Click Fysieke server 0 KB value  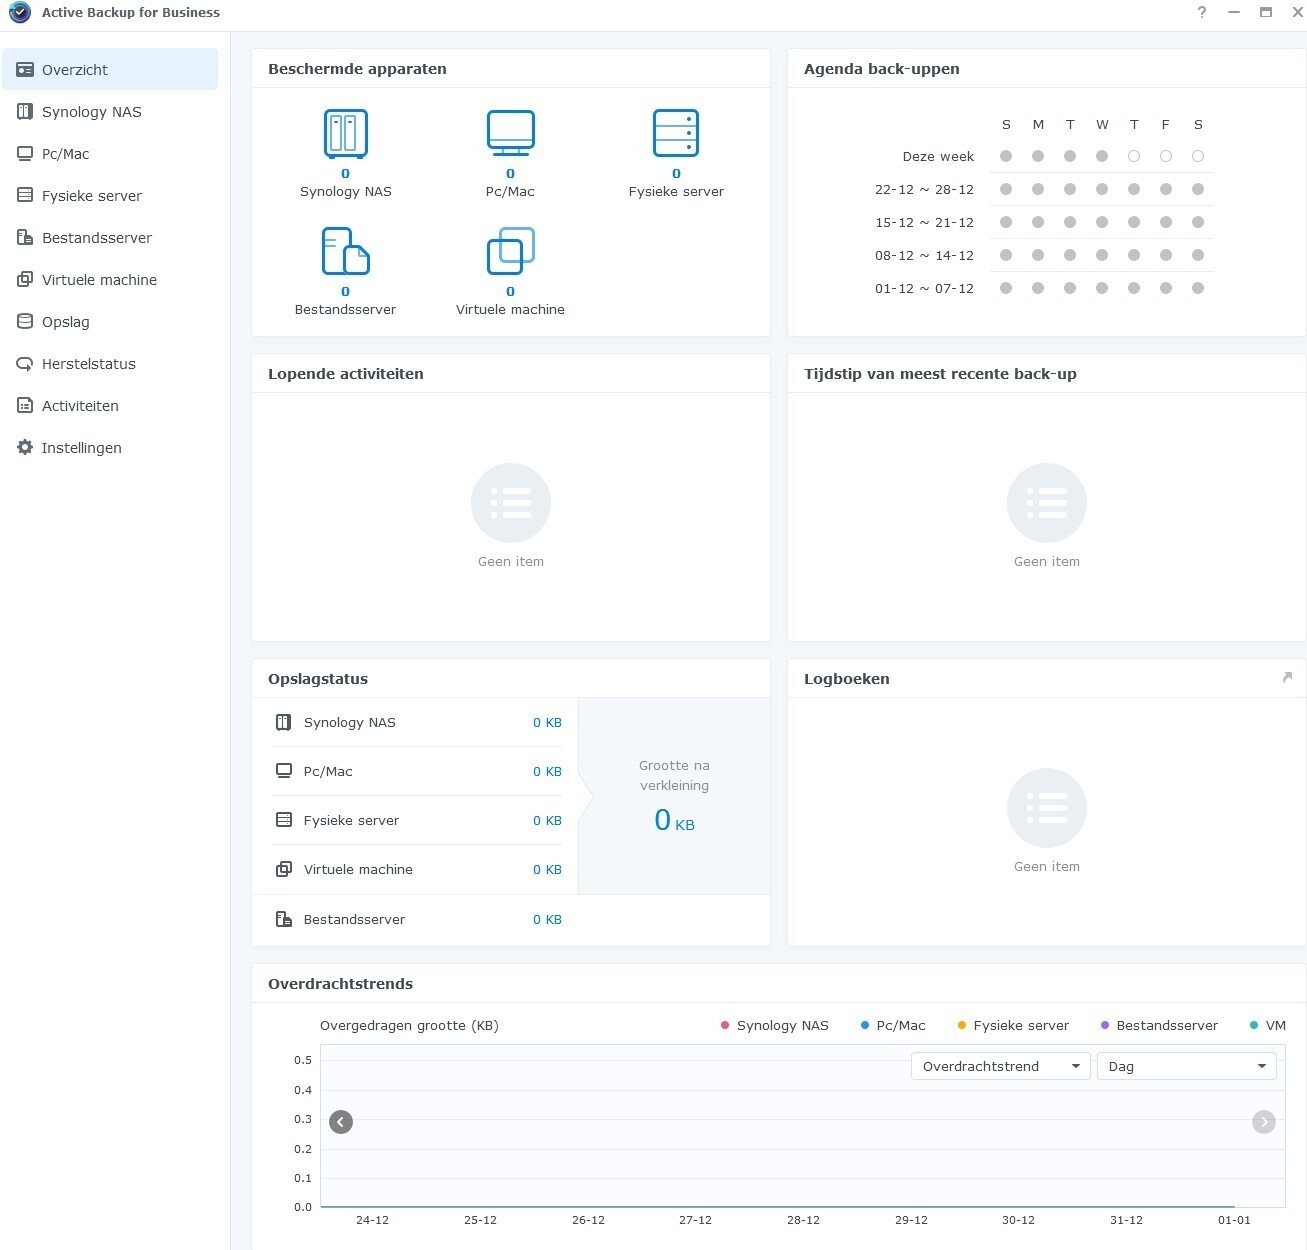point(547,821)
